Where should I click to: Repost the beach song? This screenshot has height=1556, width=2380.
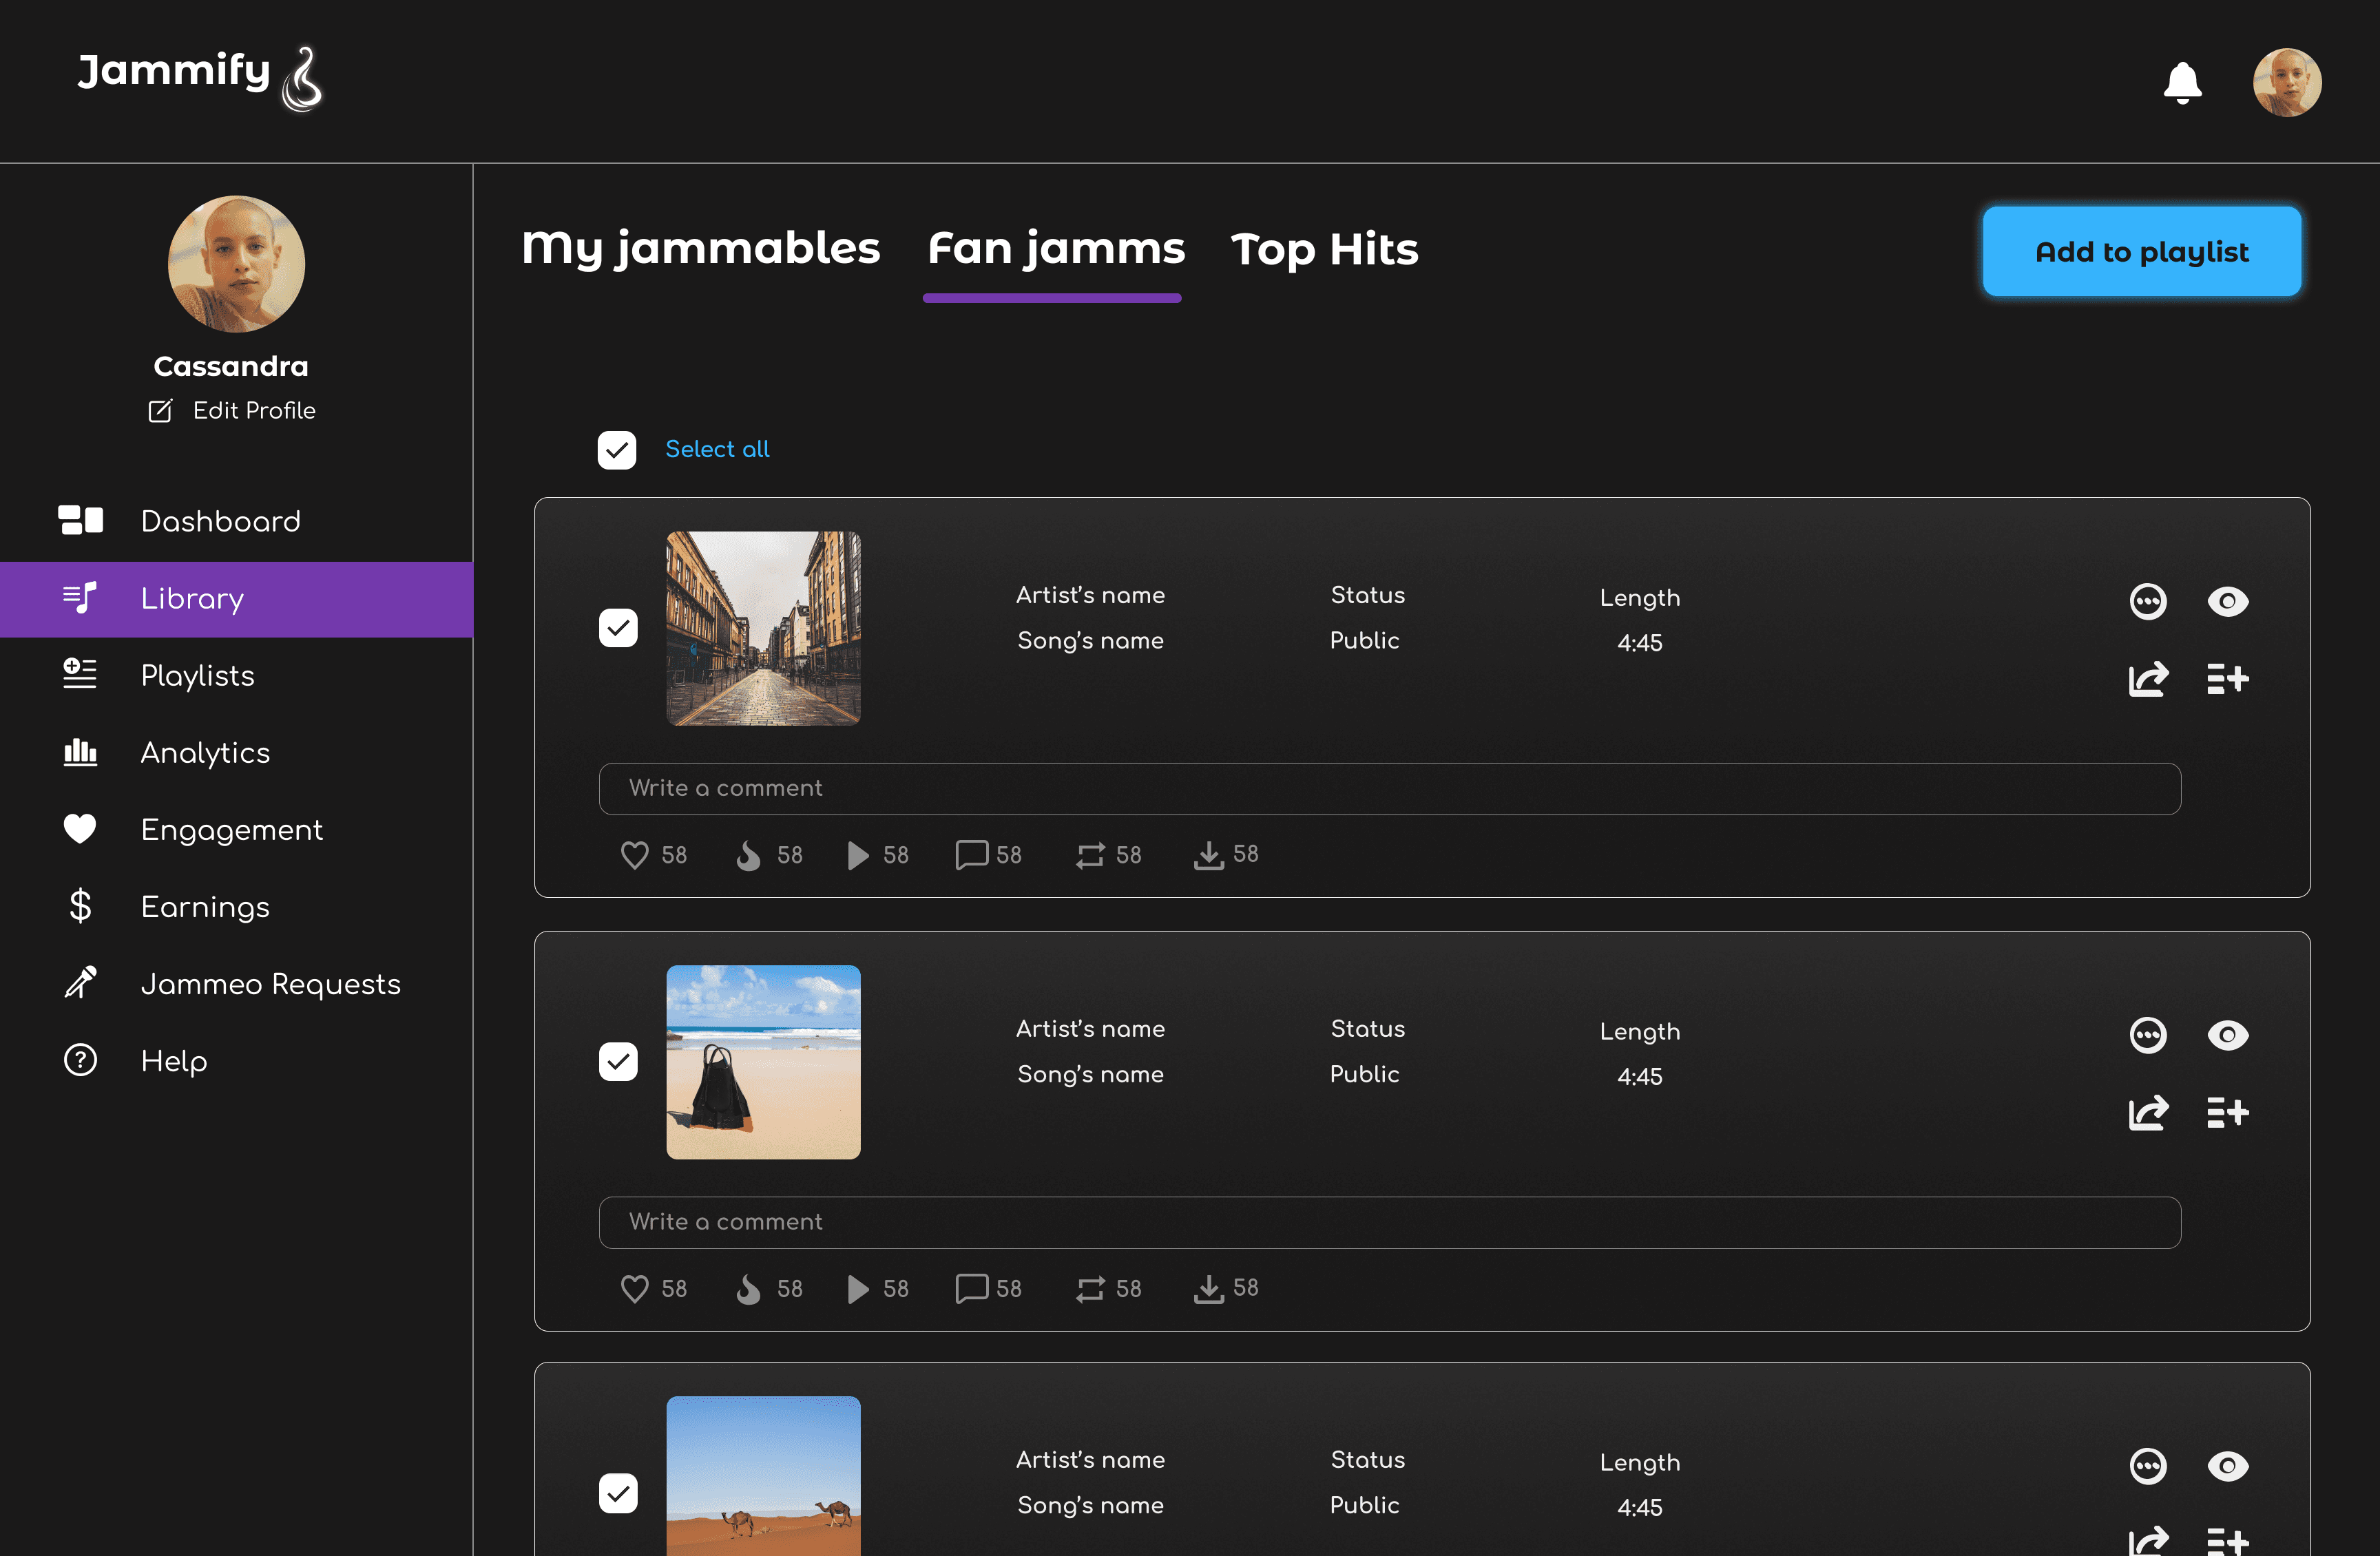pyautogui.click(x=1090, y=1289)
